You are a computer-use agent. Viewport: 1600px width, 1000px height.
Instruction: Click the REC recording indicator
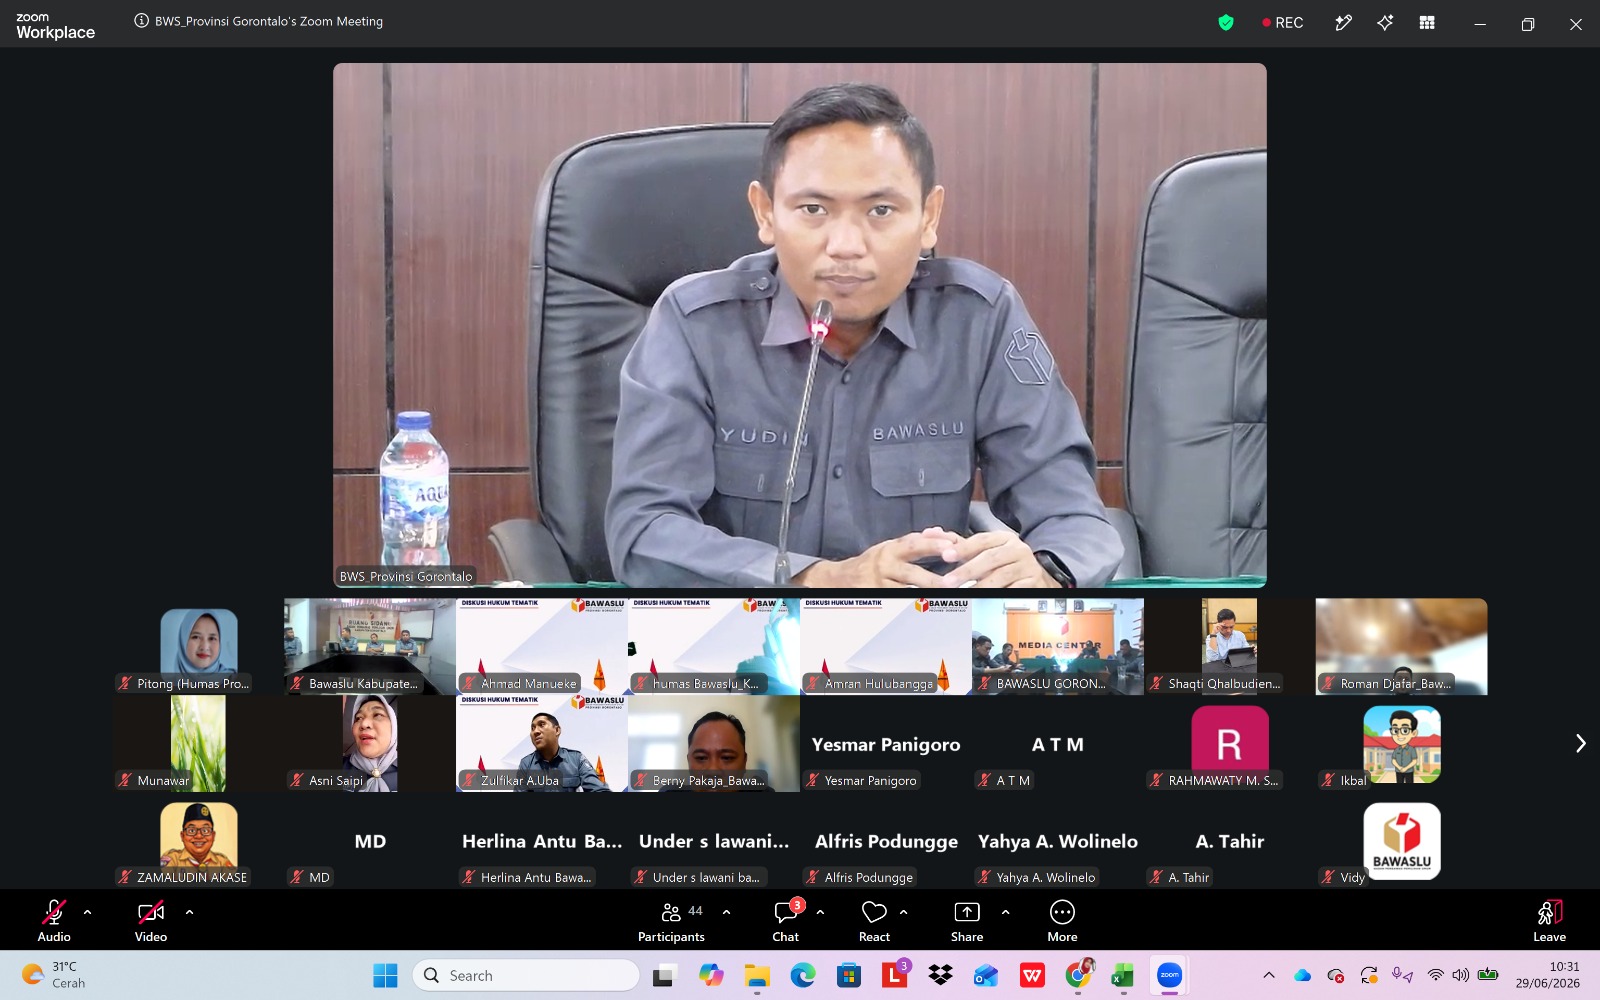click(1283, 22)
